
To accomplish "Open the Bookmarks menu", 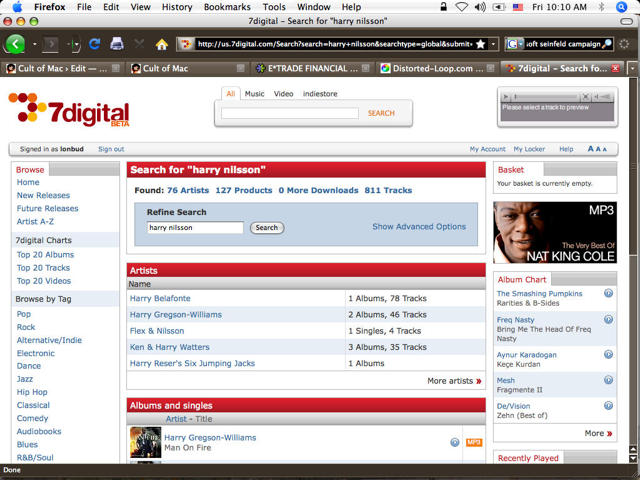I will (227, 7).
